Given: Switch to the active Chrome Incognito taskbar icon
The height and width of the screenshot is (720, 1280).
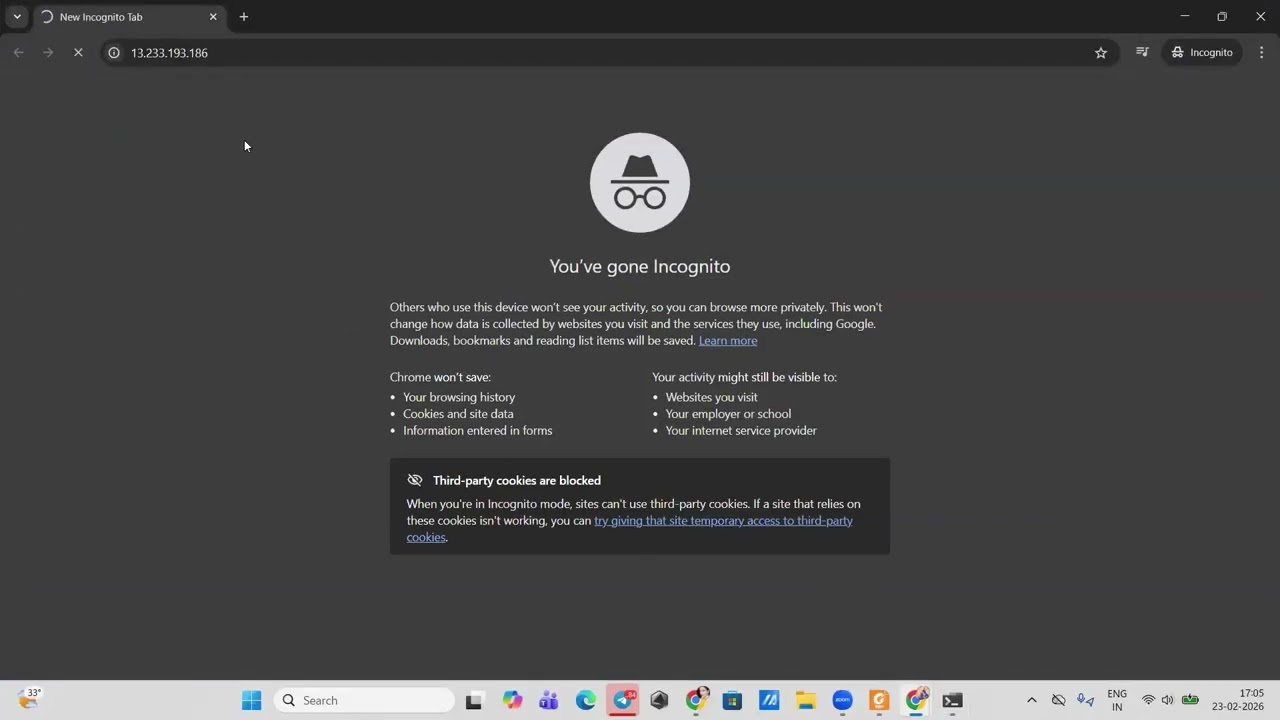Looking at the screenshot, I should click(916, 701).
